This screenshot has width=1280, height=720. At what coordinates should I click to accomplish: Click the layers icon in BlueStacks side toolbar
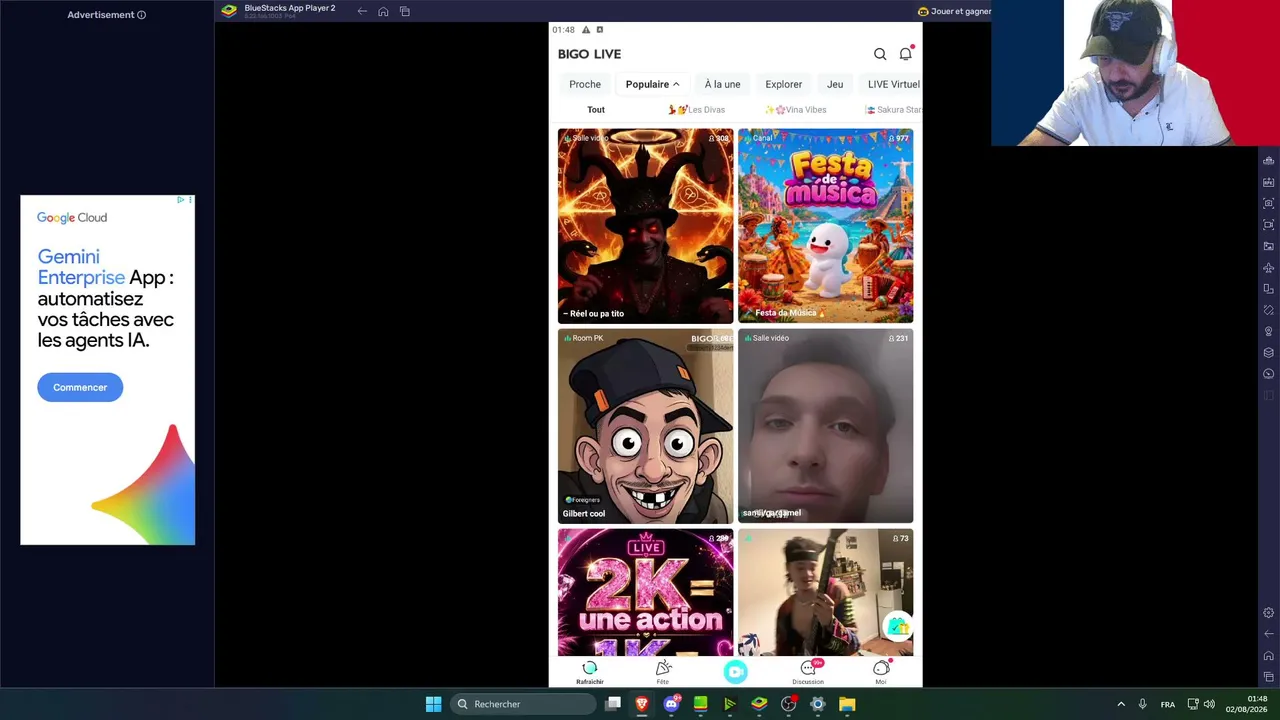pyautogui.click(x=1269, y=353)
